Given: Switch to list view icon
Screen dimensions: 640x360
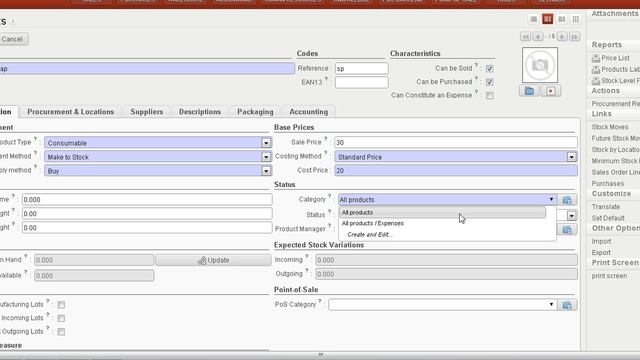Looking at the screenshot, I should [533, 19].
